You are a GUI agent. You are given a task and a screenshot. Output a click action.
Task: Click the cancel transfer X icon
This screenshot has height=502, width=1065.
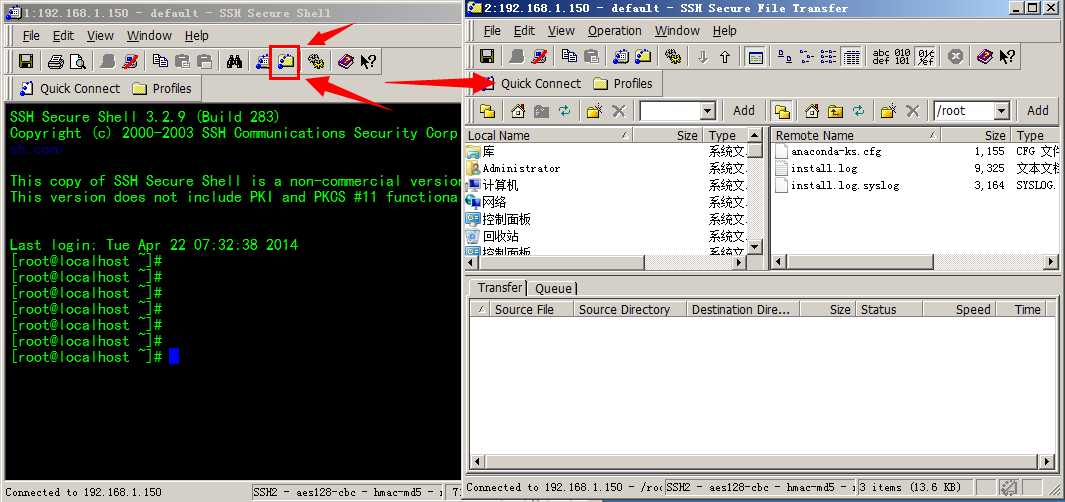(955, 57)
